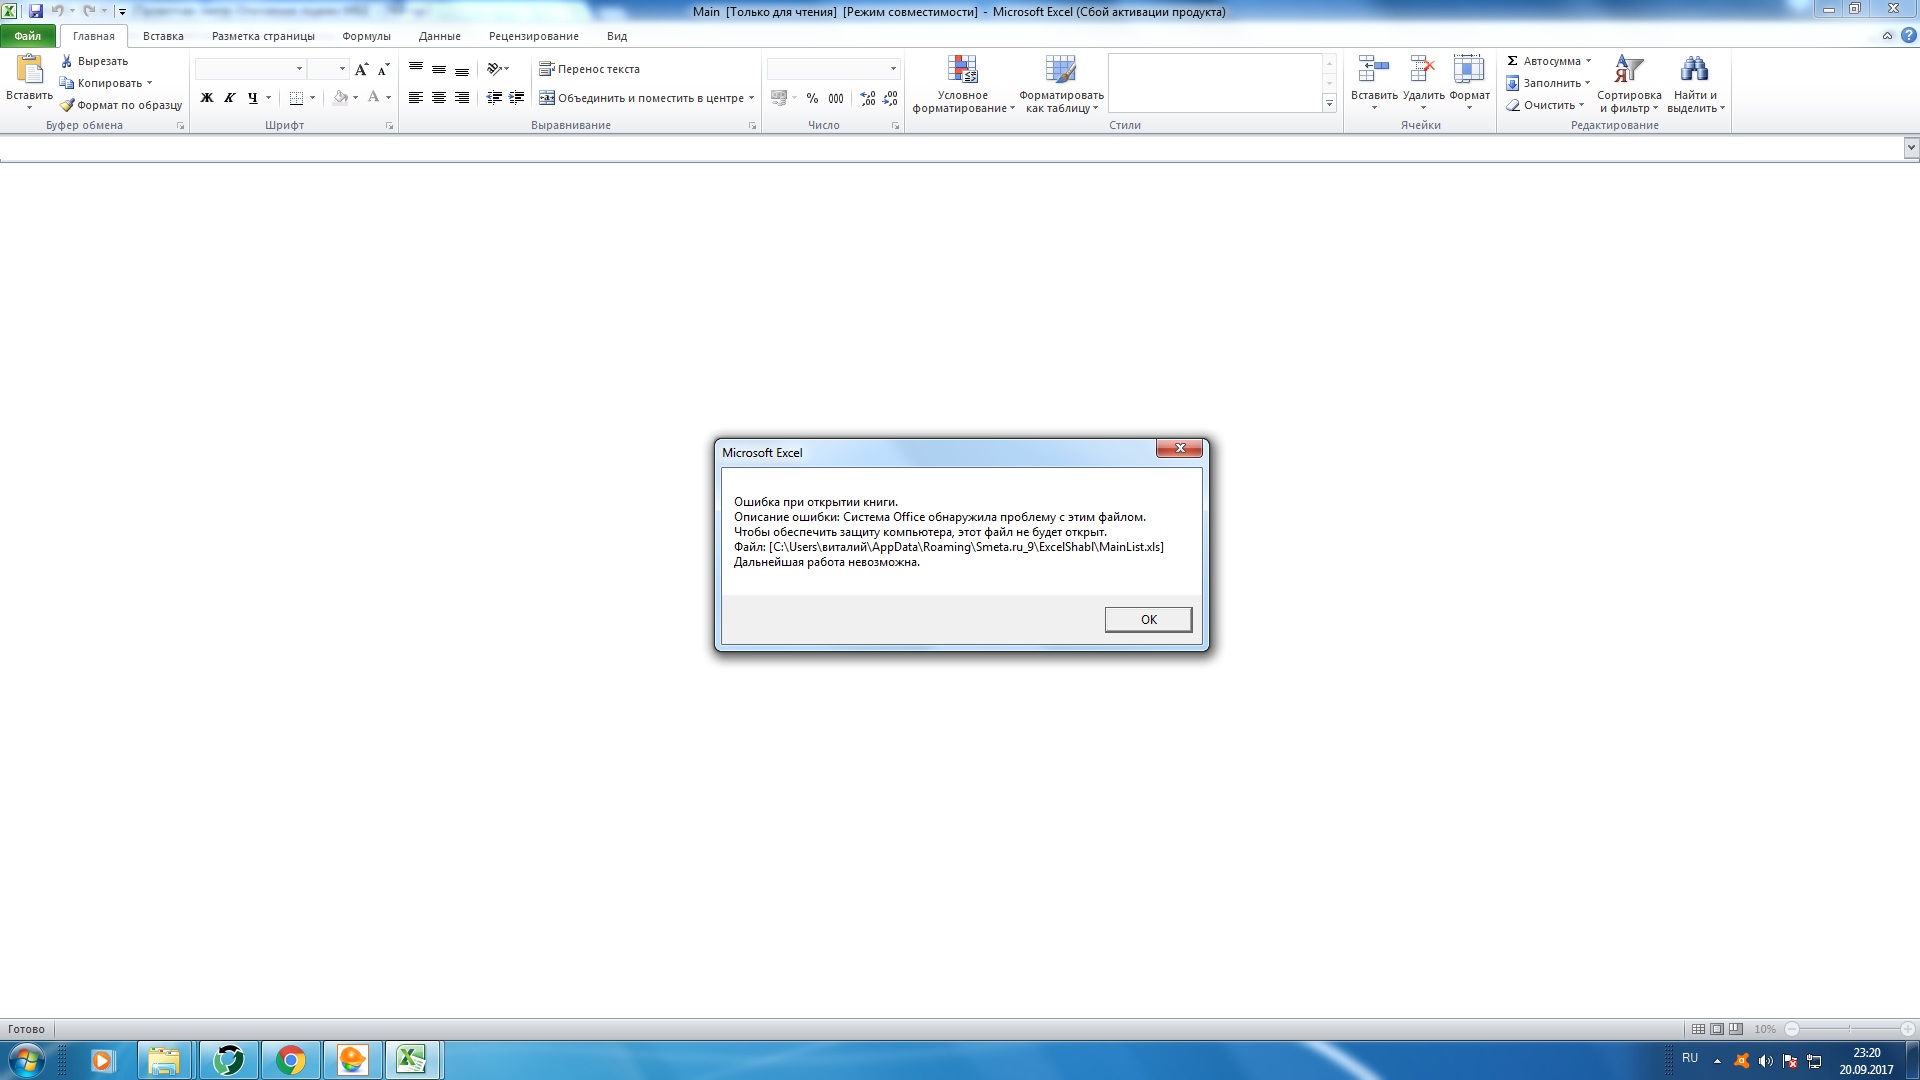Viewport: 1920px width, 1080px height.
Task: Click the accounting currency format icon
Action: click(x=779, y=98)
